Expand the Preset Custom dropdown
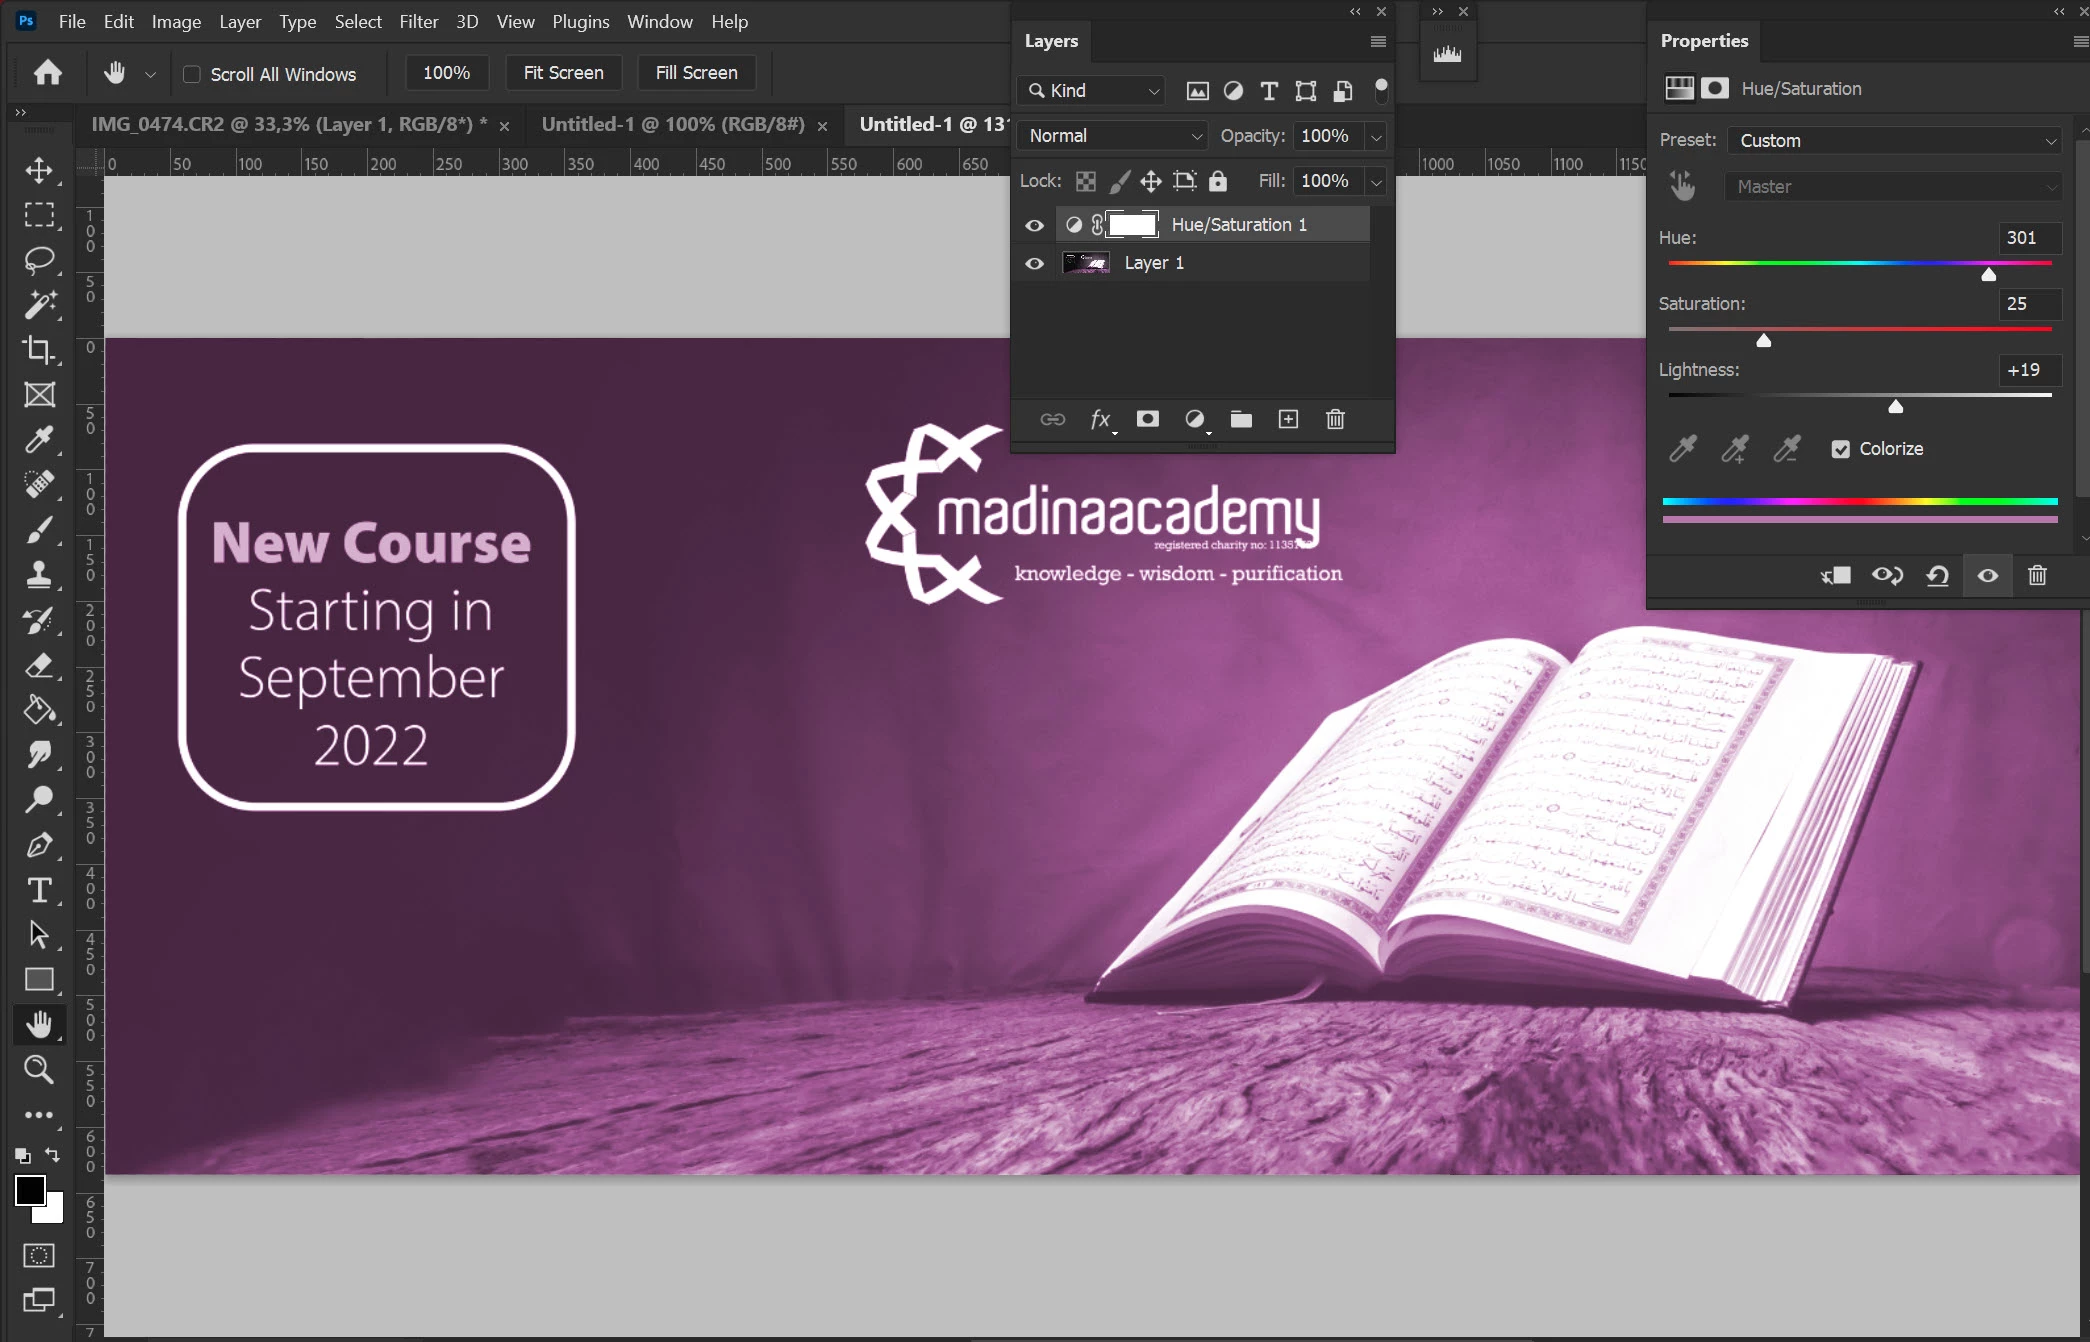The height and width of the screenshot is (1342, 2090). pyautogui.click(x=1894, y=141)
